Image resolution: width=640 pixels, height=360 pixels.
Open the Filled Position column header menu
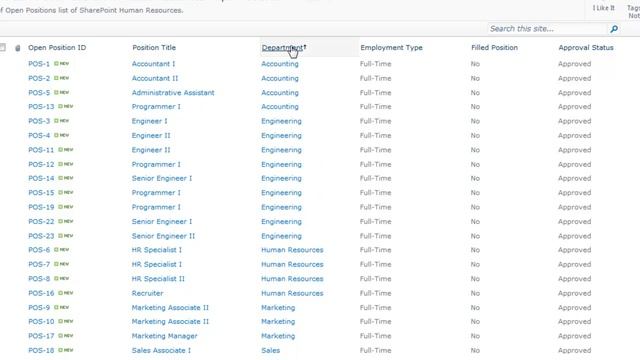[494, 48]
